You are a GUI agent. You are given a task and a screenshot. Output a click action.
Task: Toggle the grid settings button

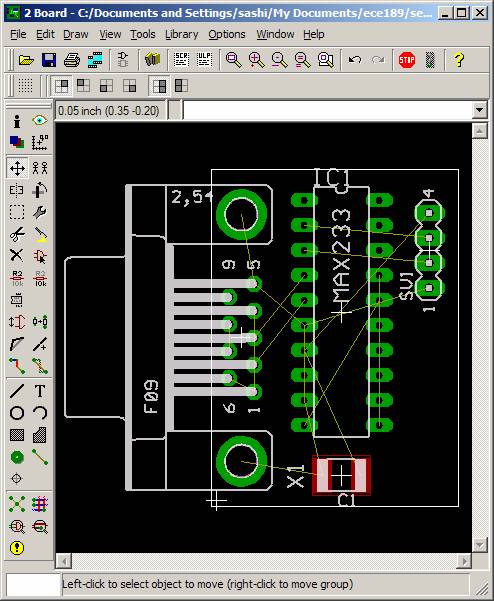tap(25, 85)
